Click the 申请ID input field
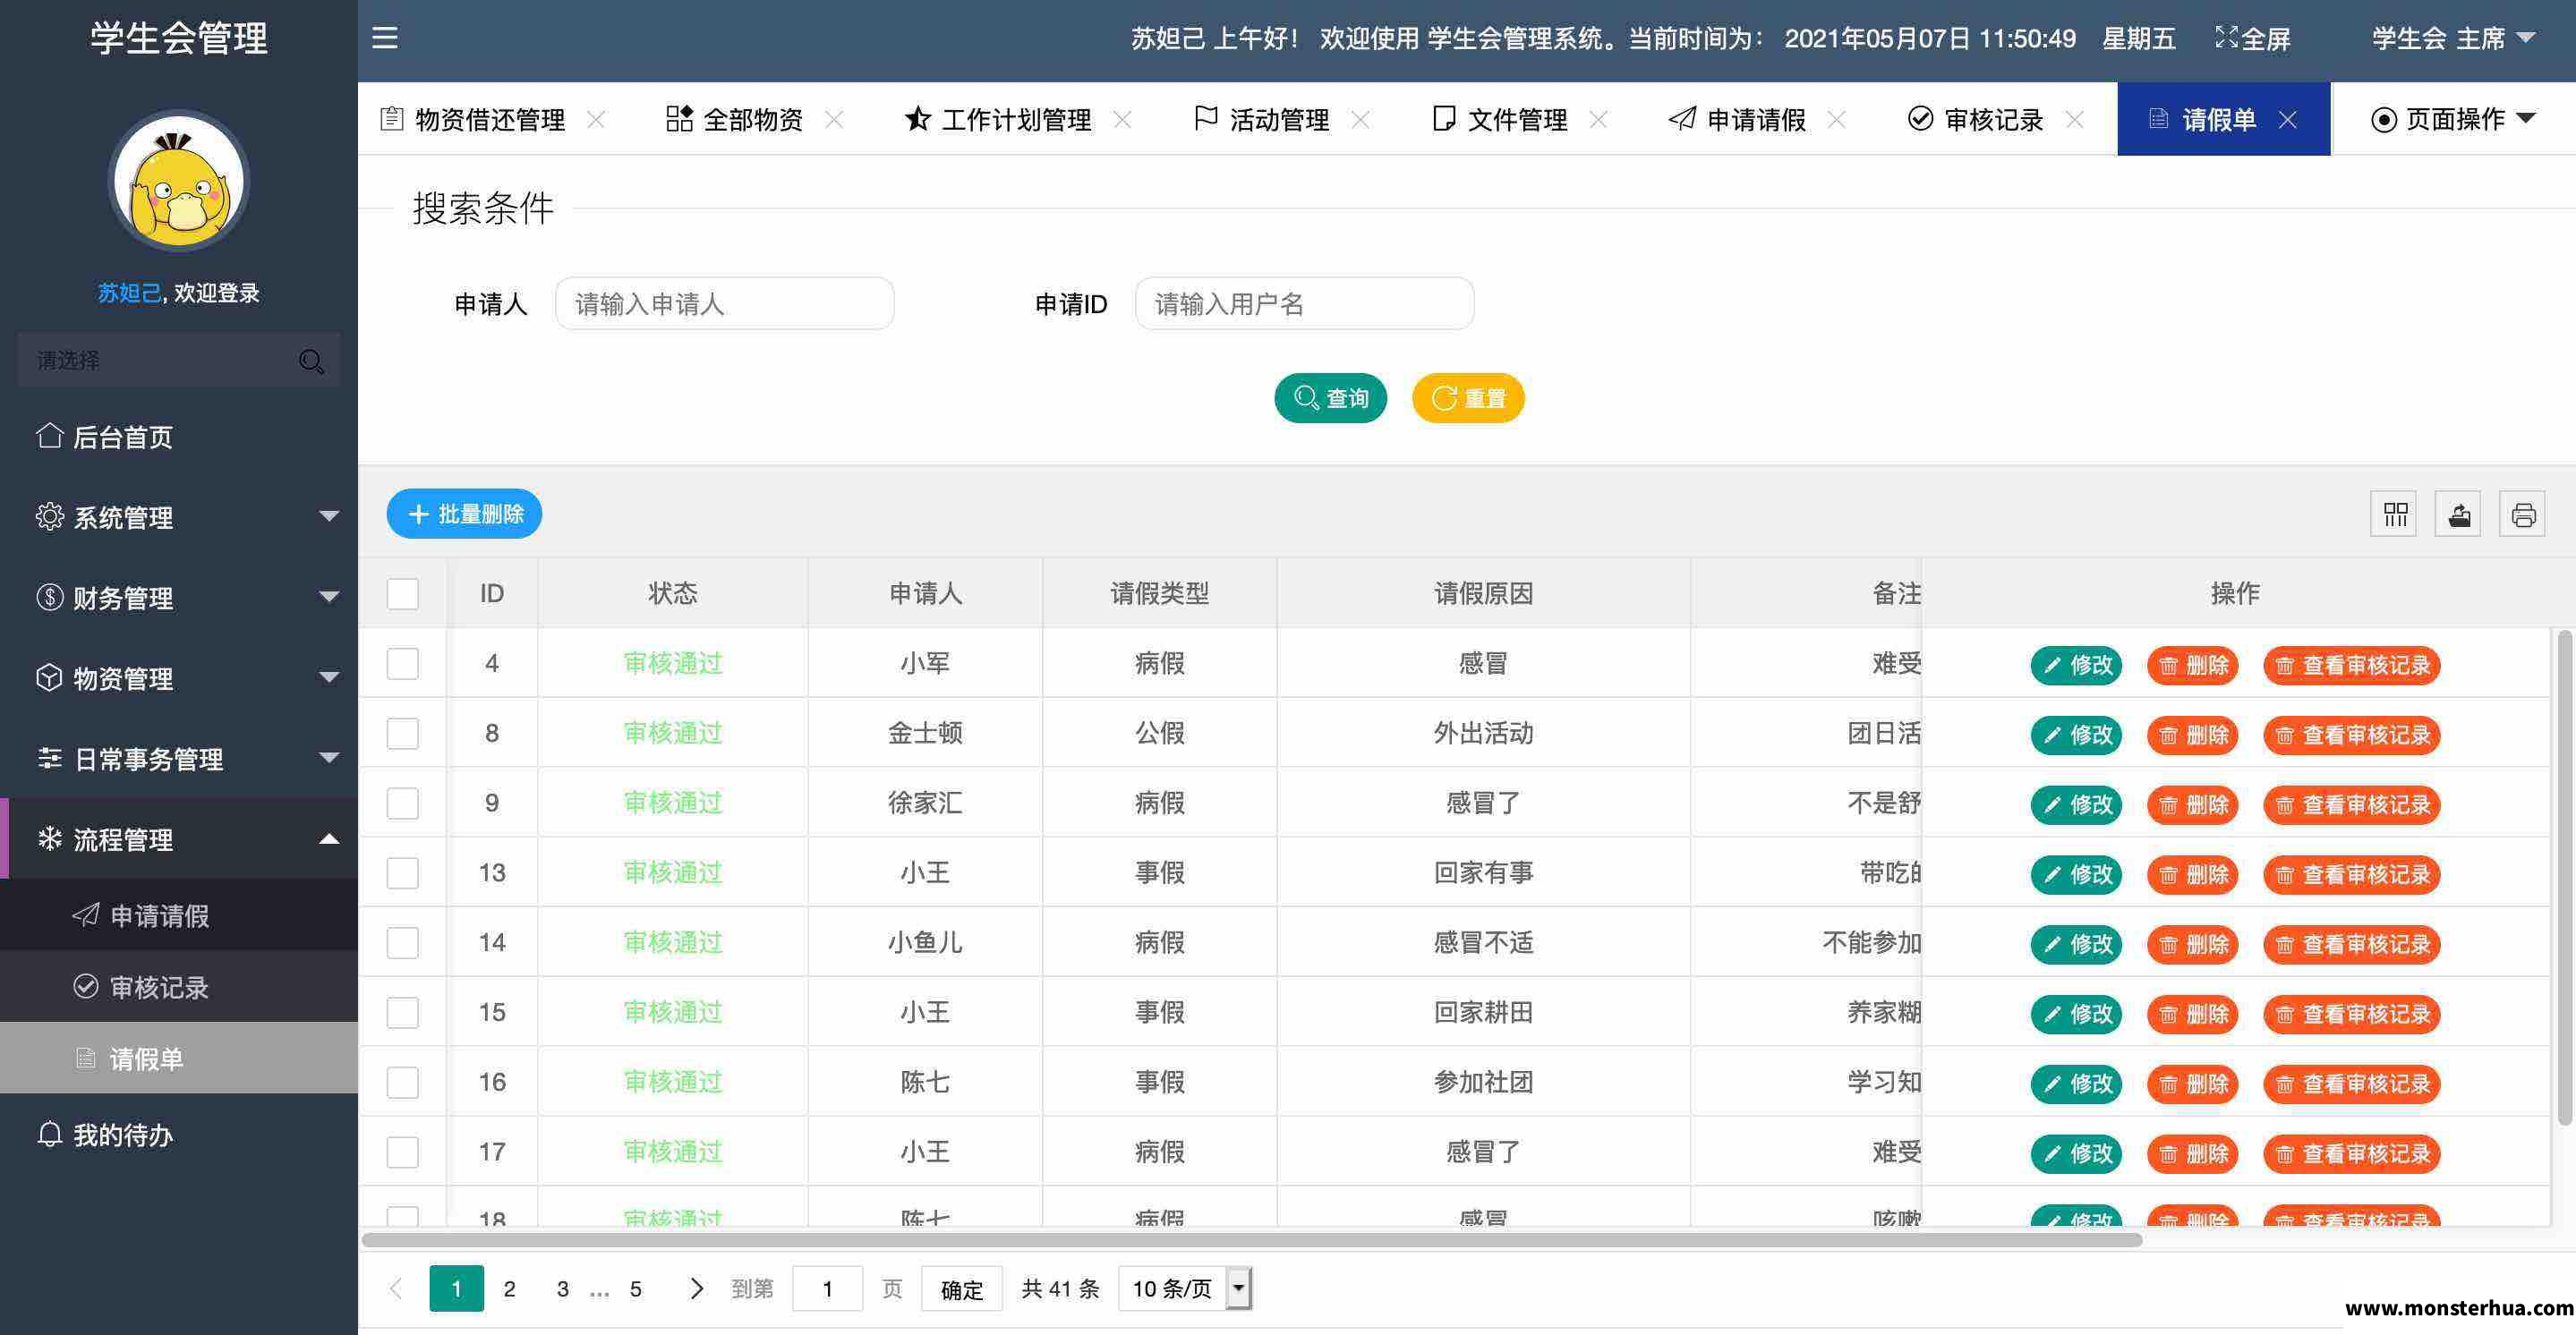The height and width of the screenshot is (1335, 2576). pos(1304,303)
